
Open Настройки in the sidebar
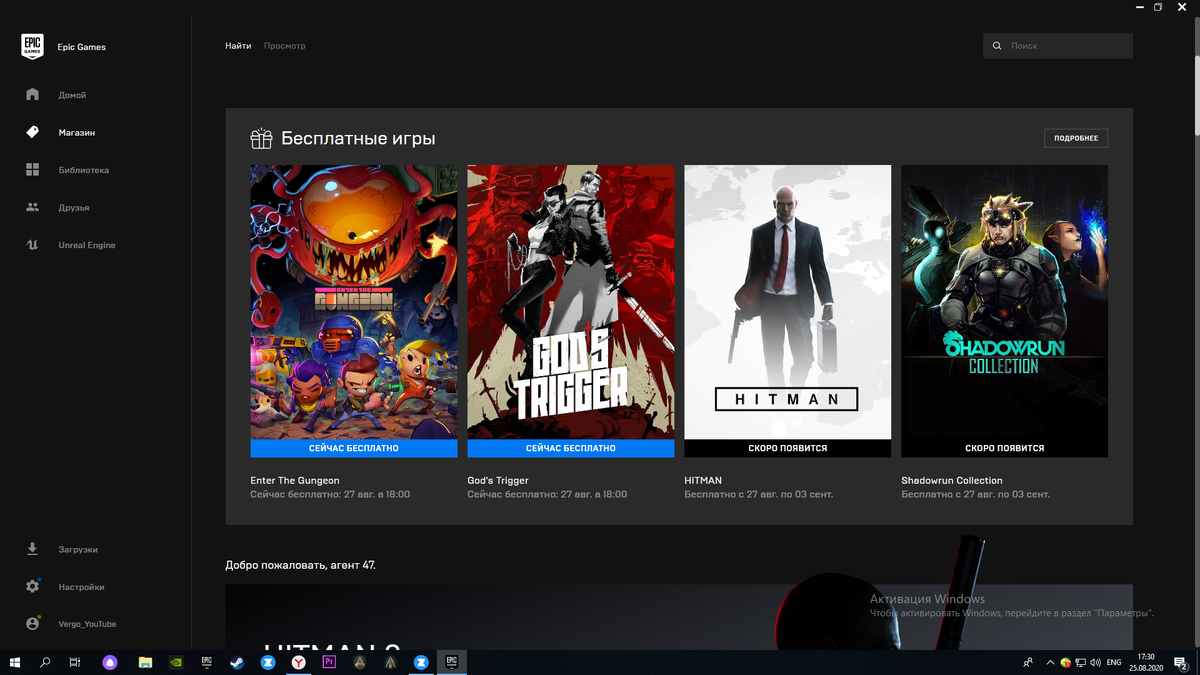(81, 587)
